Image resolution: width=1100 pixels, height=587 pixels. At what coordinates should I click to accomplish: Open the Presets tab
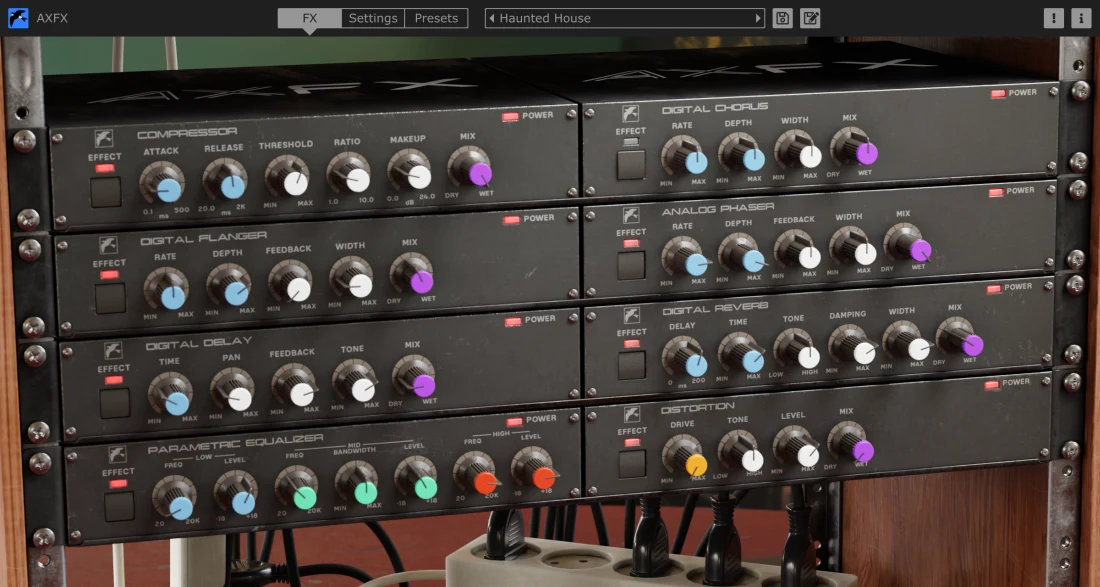[437, 17]
